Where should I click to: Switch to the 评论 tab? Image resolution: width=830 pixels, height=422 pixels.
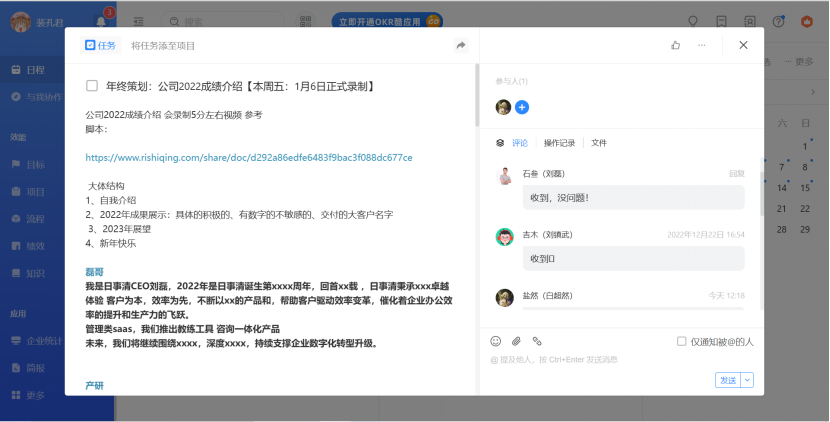(x=520, y=143)
